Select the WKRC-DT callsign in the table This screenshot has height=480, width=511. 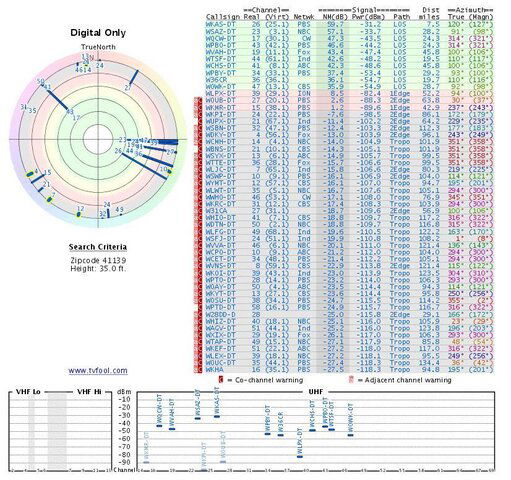point(220,204)
